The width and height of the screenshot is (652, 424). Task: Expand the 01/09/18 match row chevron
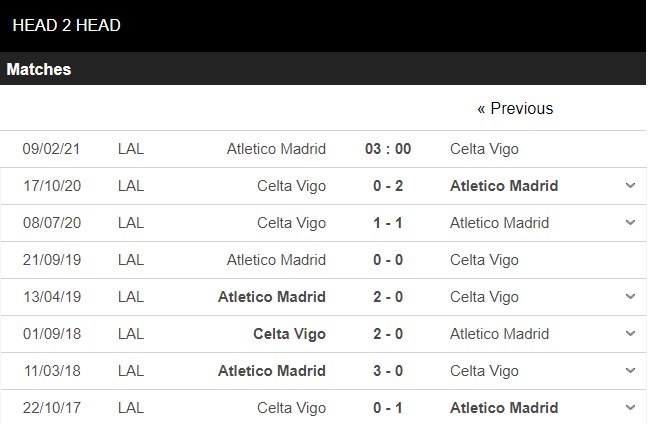pyautogui.click(x=630, y=334)
